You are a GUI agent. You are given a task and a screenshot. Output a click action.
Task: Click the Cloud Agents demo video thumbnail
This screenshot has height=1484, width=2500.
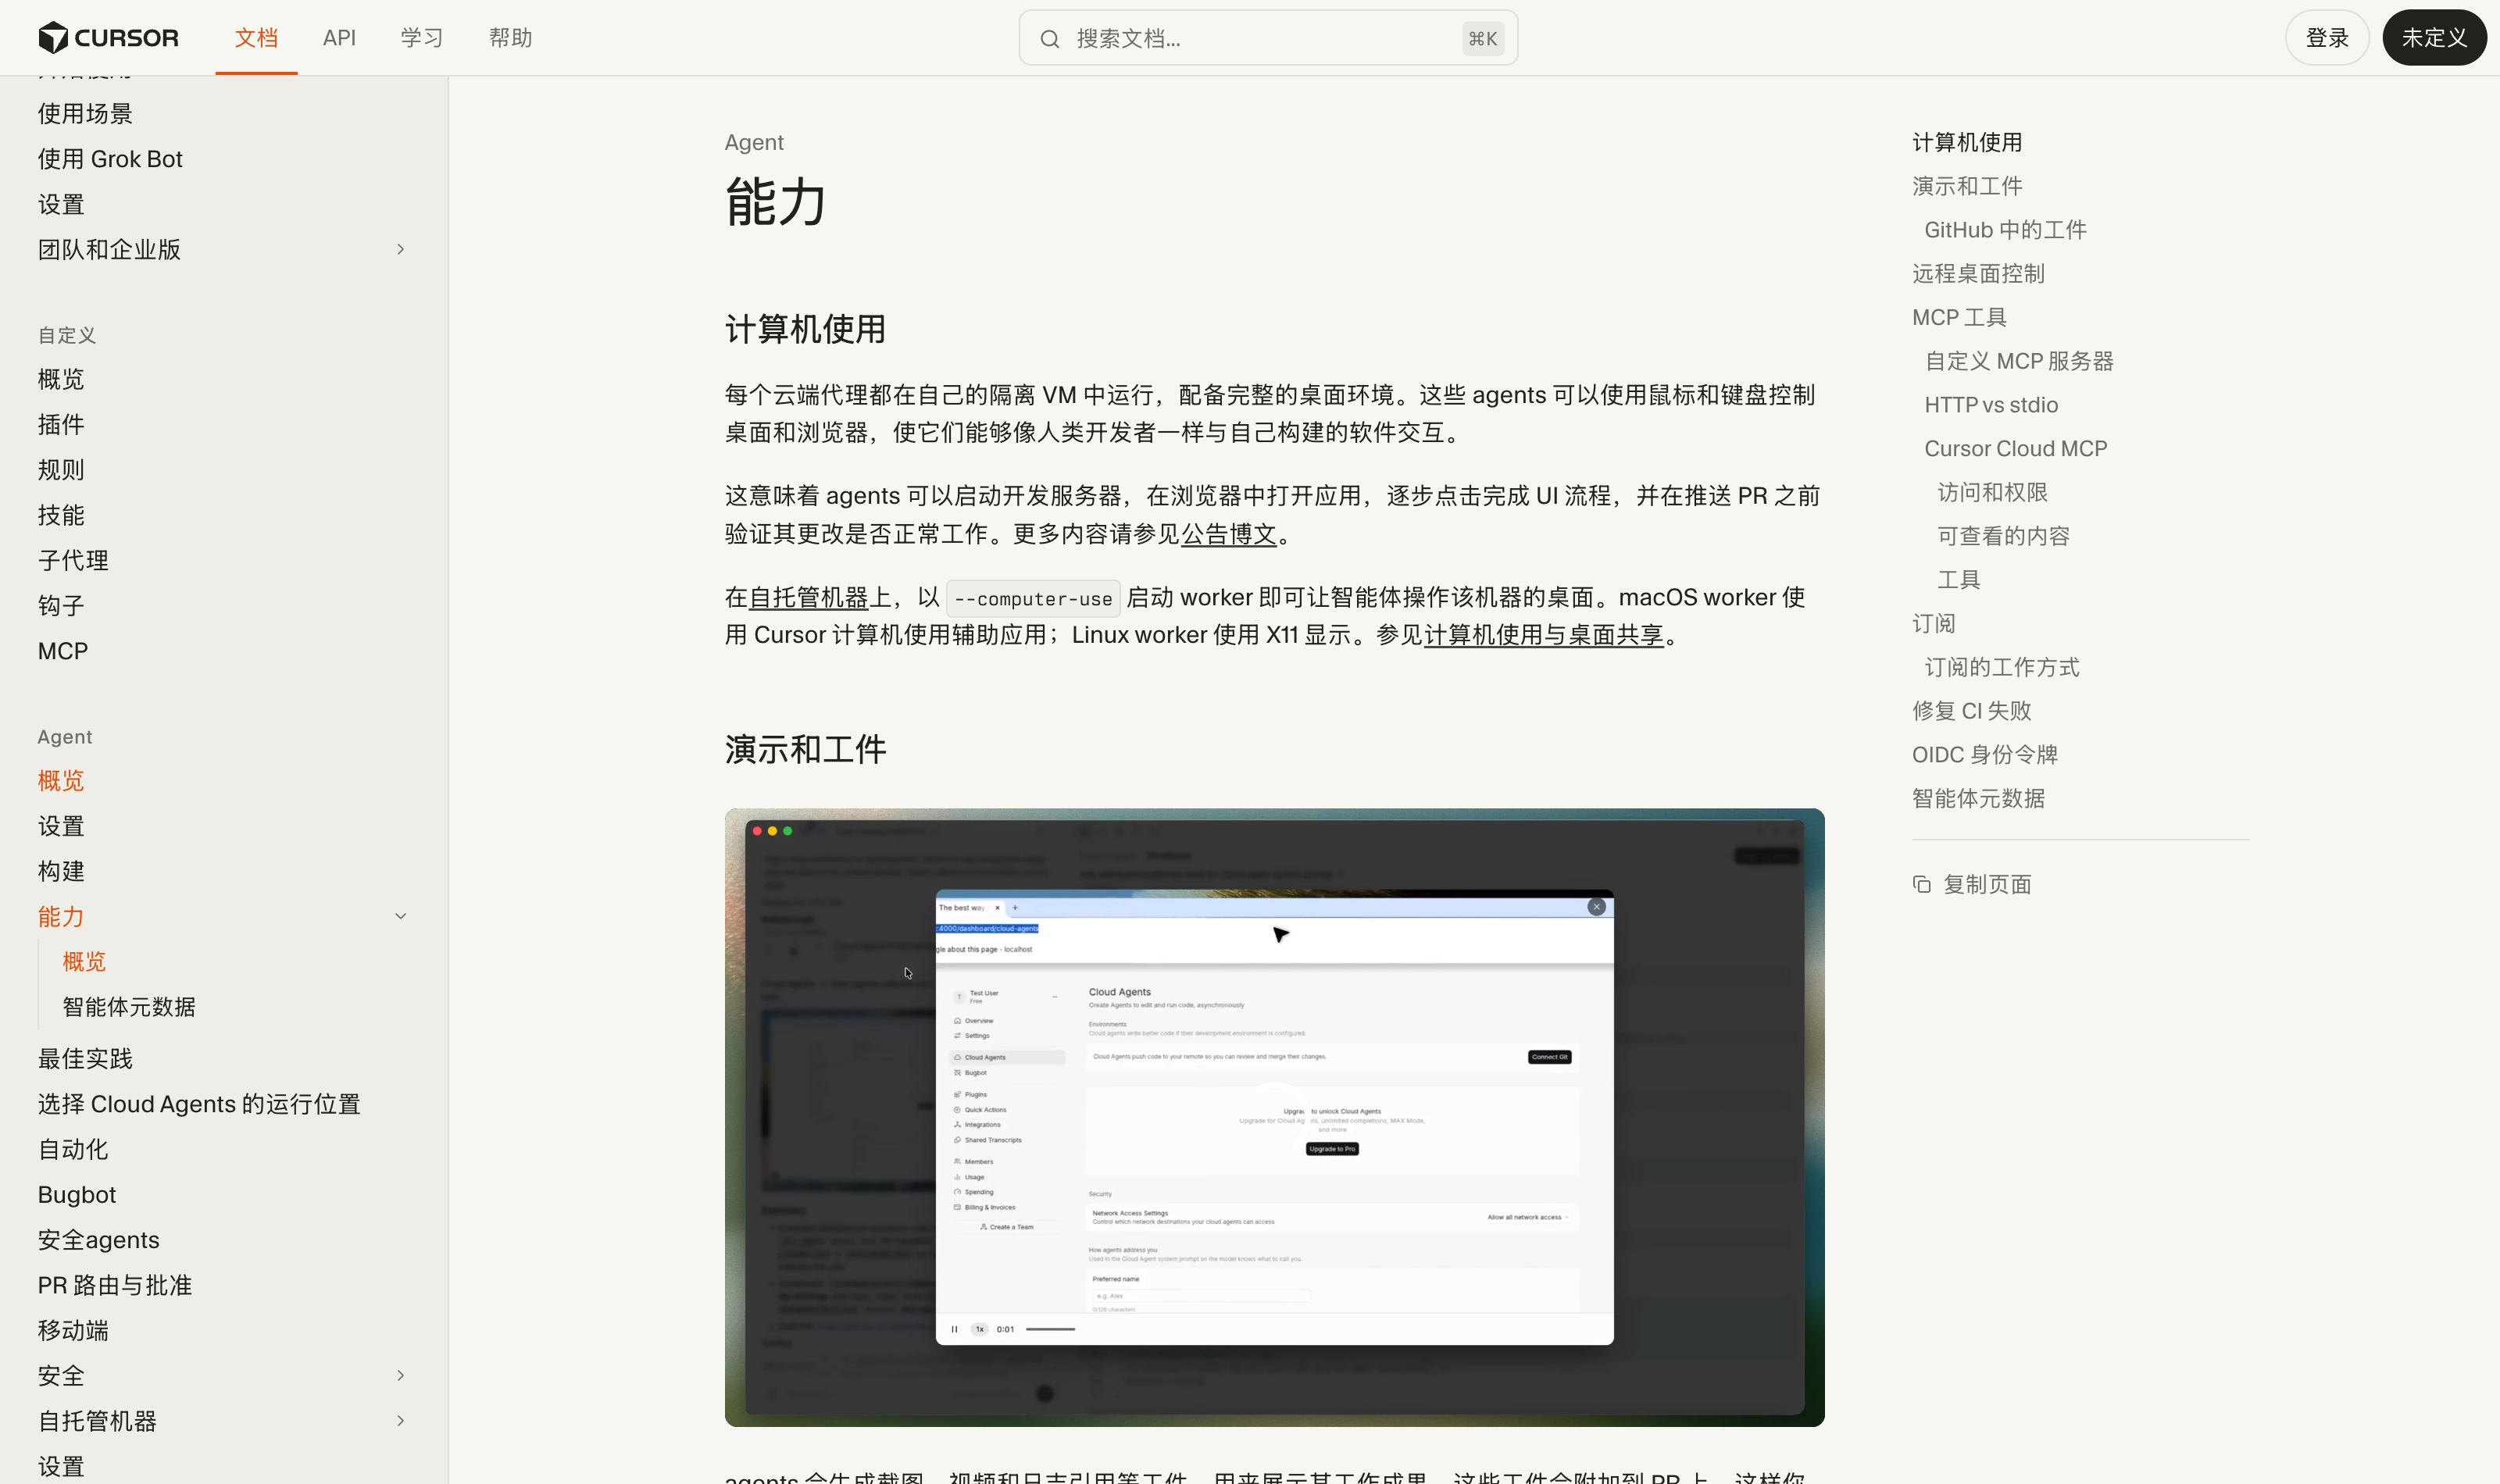click(1274, 1117)
